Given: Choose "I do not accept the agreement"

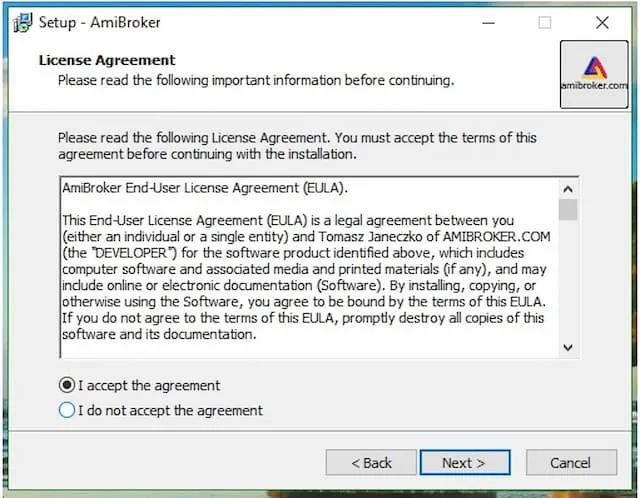Looking at the screenshot, I should (67, 410).
